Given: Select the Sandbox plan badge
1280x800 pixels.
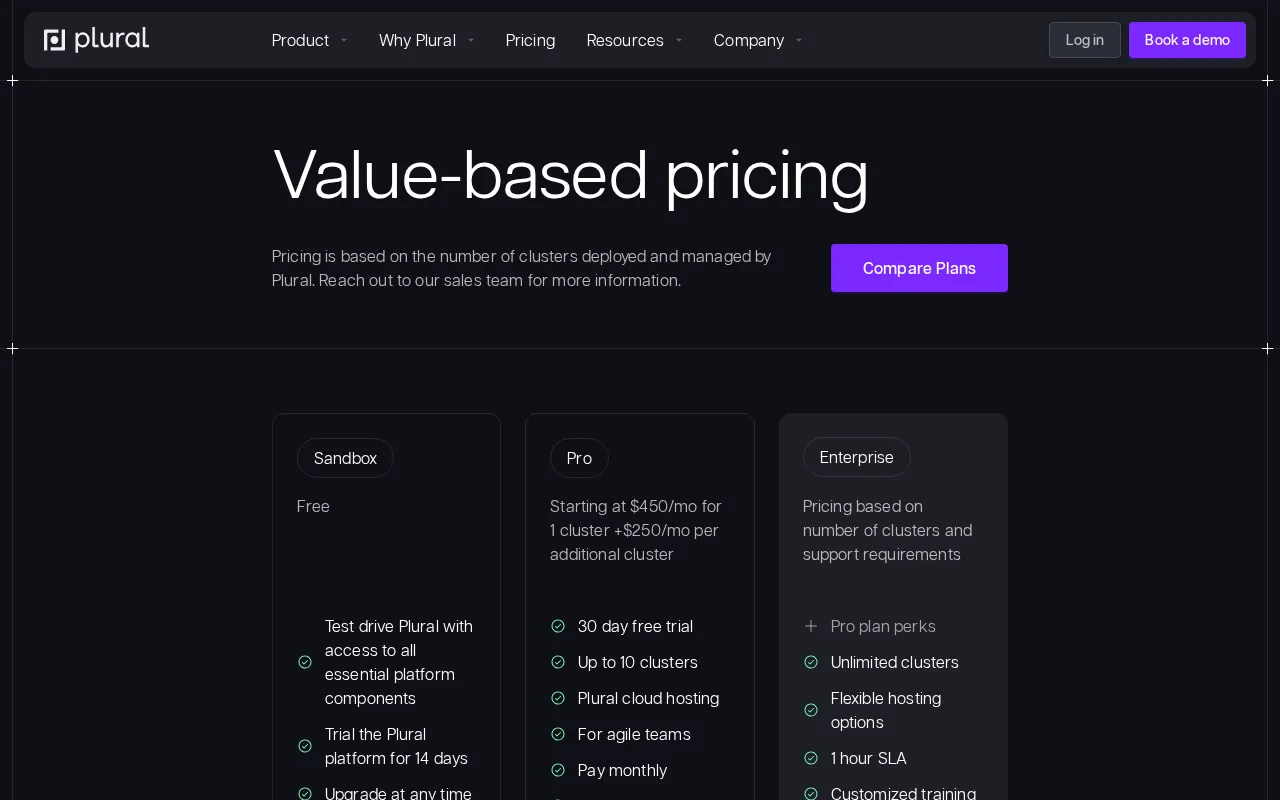Looking at the screenshot, I should pyautogui.click(x=345, y=458).
